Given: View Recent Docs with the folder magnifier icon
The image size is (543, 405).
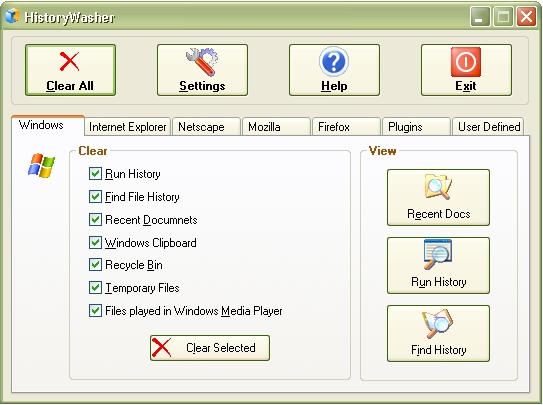Looking at the screenshot, I should click(438, 187).
